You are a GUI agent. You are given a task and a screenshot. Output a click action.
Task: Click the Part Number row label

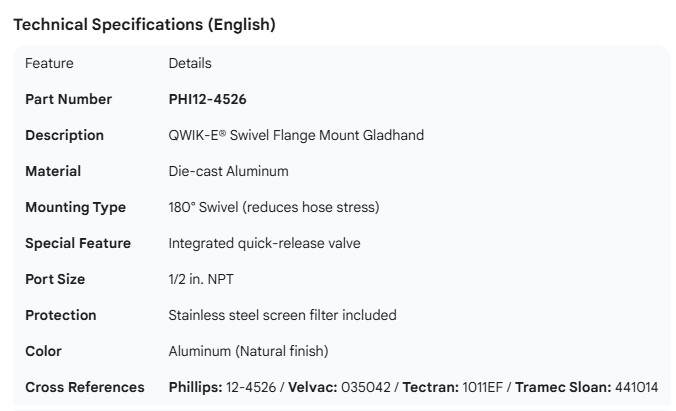68,99
